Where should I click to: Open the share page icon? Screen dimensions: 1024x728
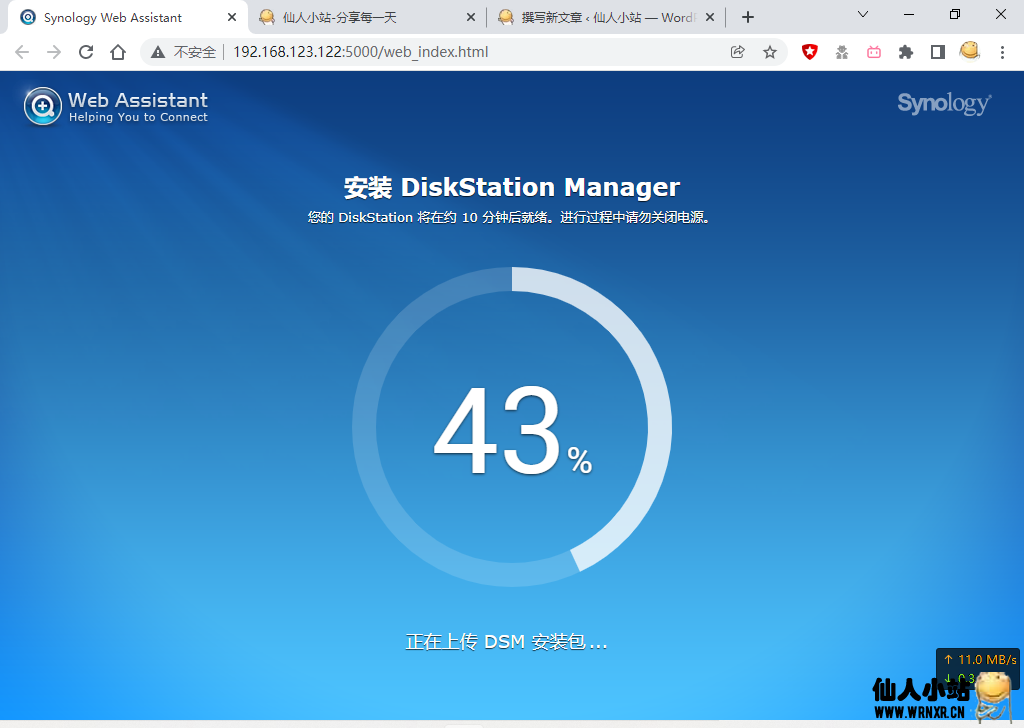[738, 52]
